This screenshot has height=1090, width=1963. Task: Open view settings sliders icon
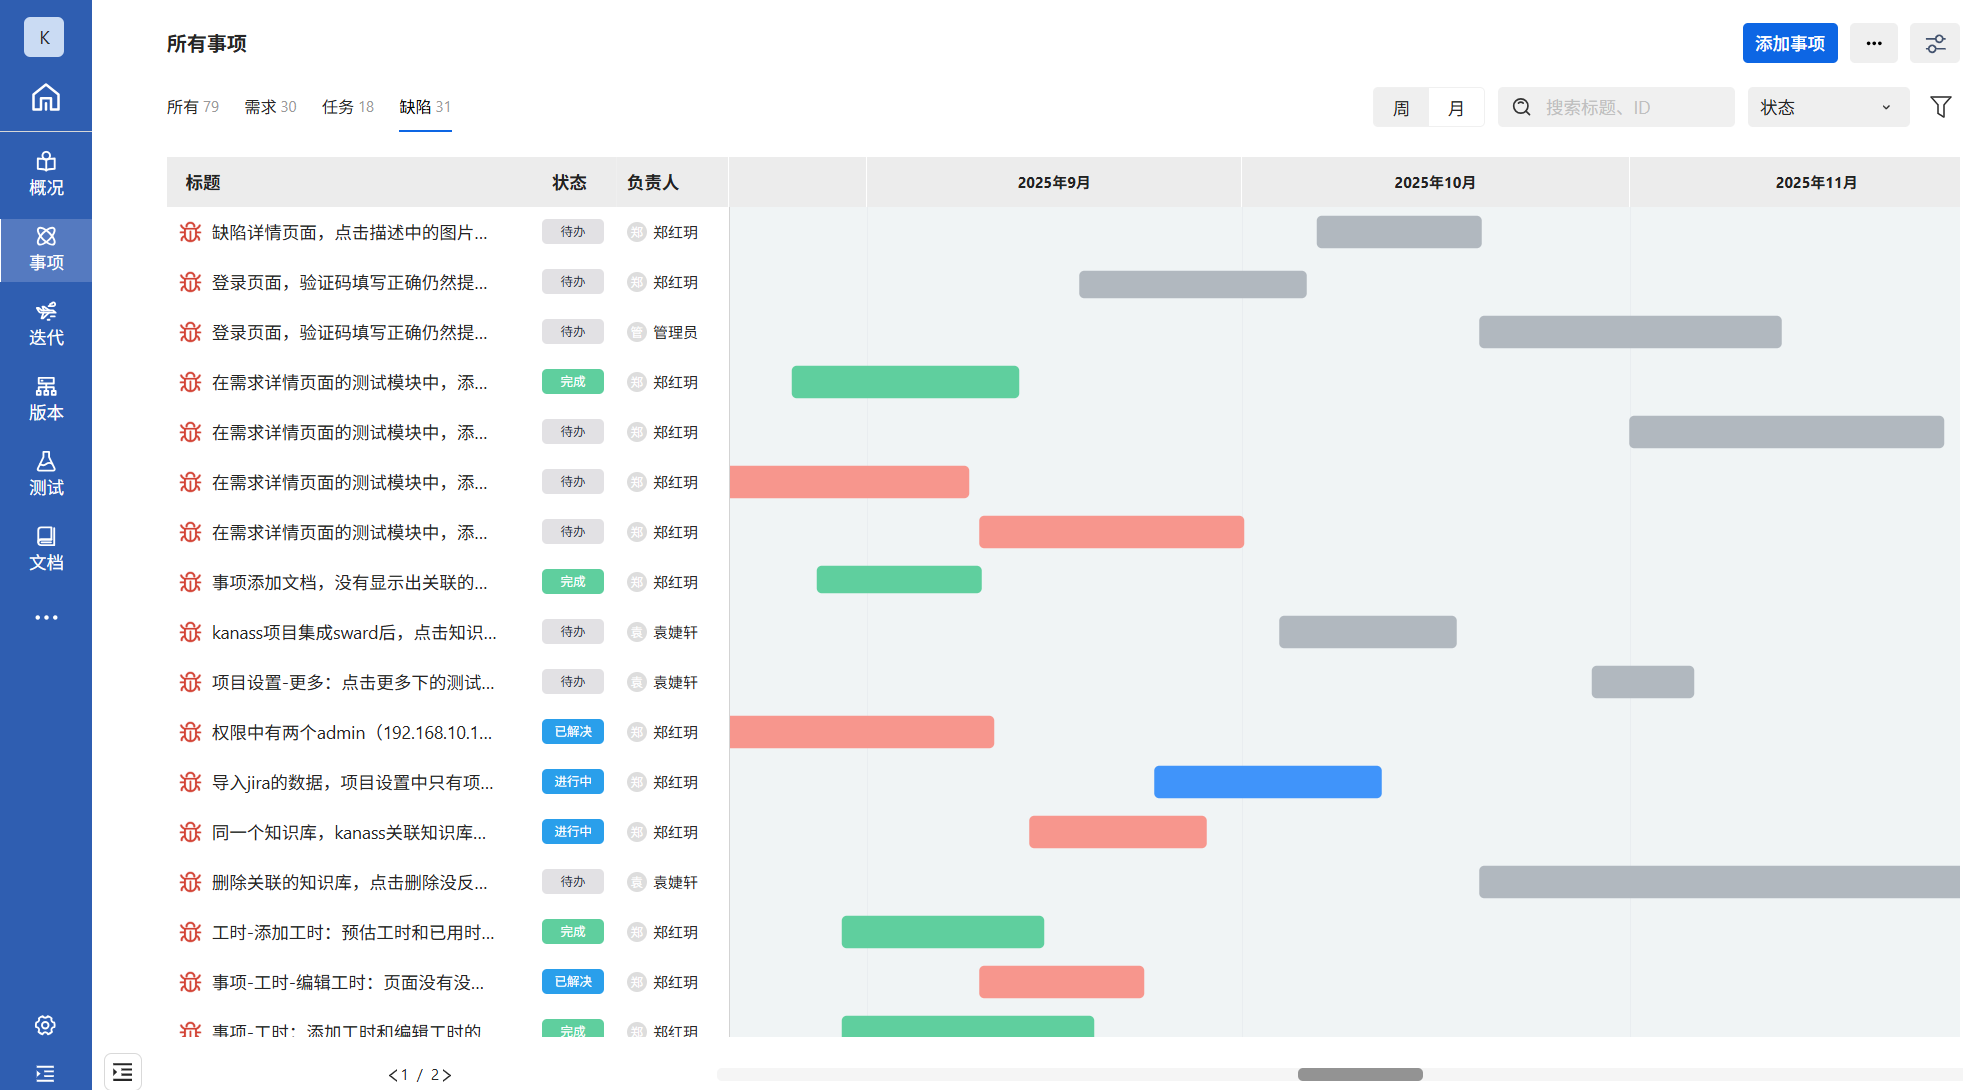tap(1935, 44)
